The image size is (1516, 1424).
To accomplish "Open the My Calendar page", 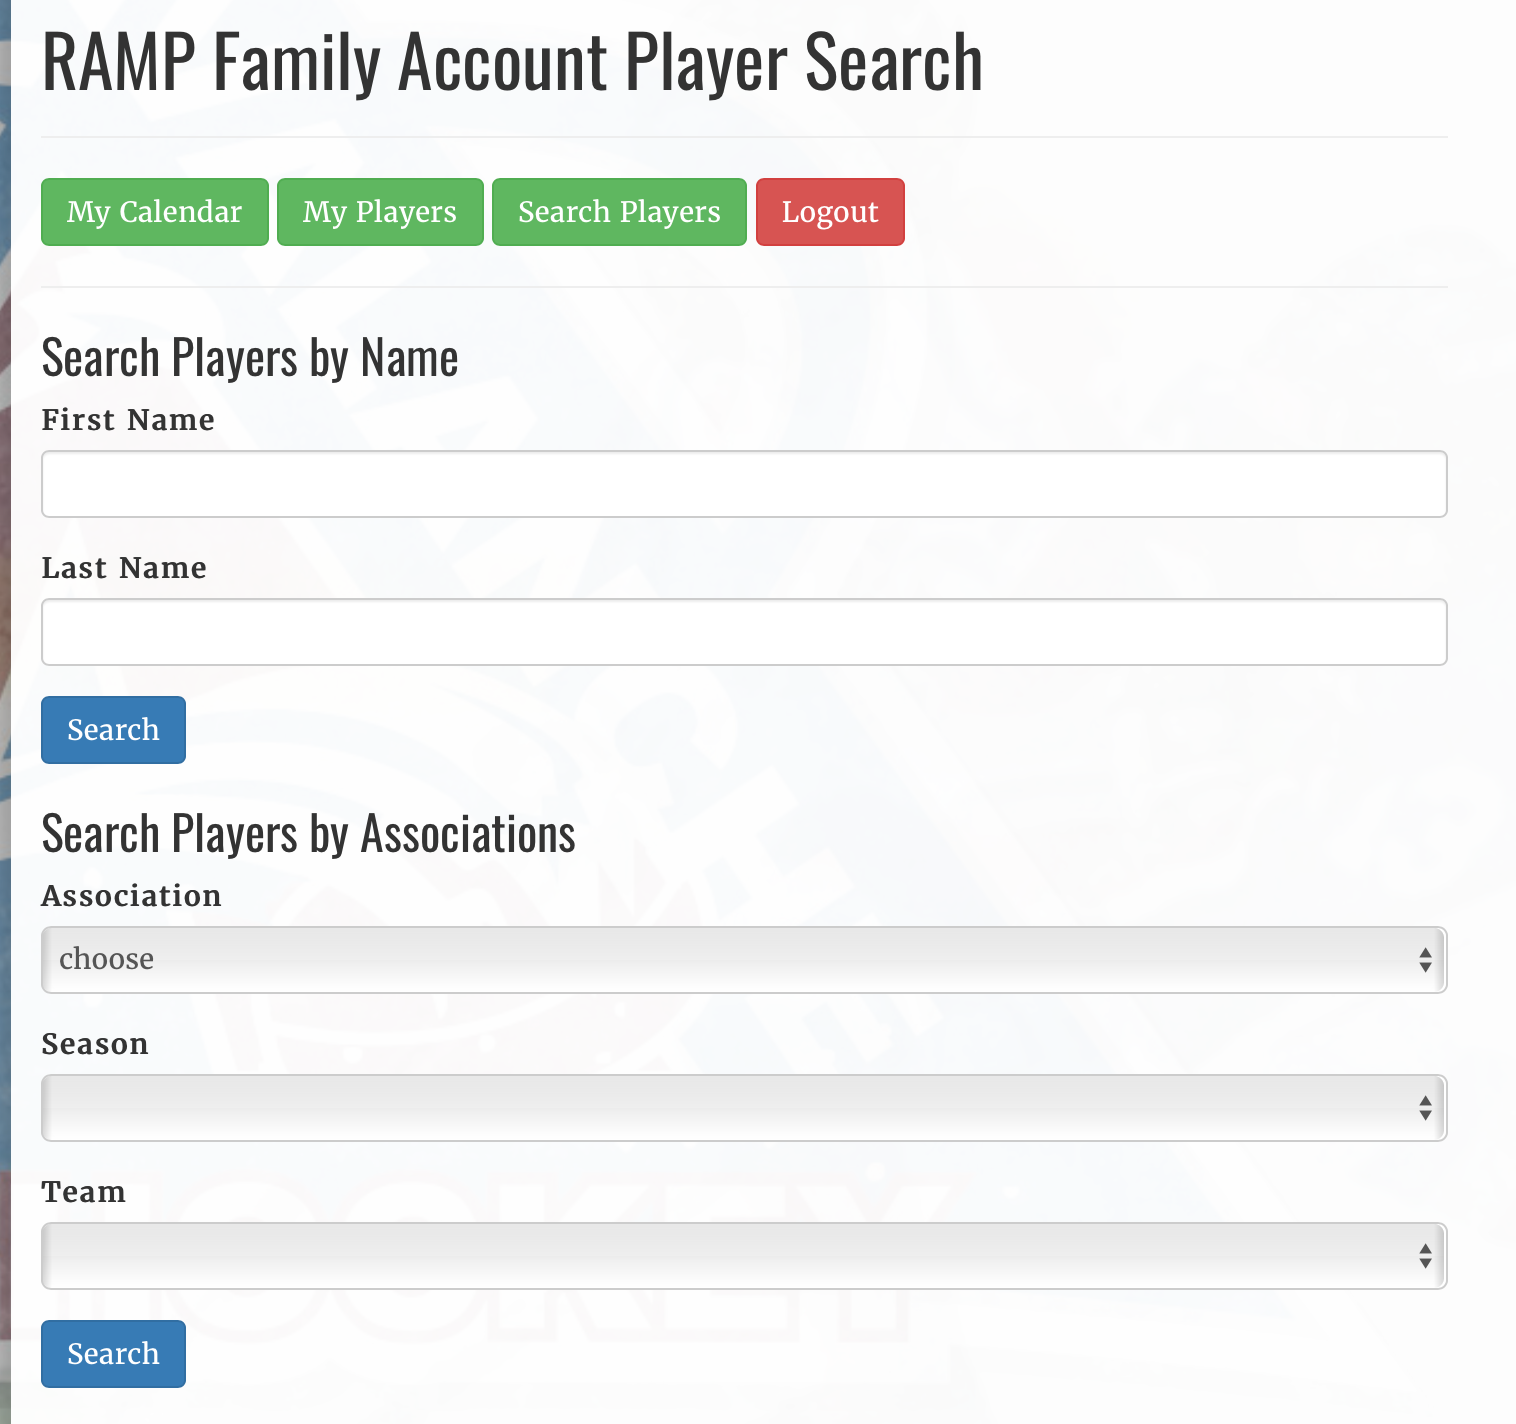I will click(x=154, y=212).
